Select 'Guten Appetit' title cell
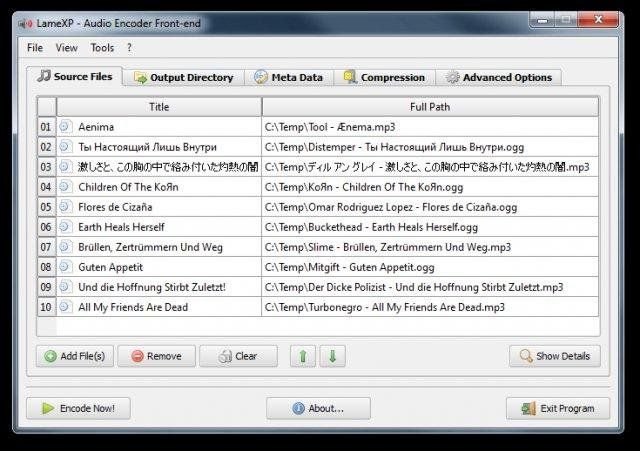This screenshot has height=451, width=640. coord(159,267)
